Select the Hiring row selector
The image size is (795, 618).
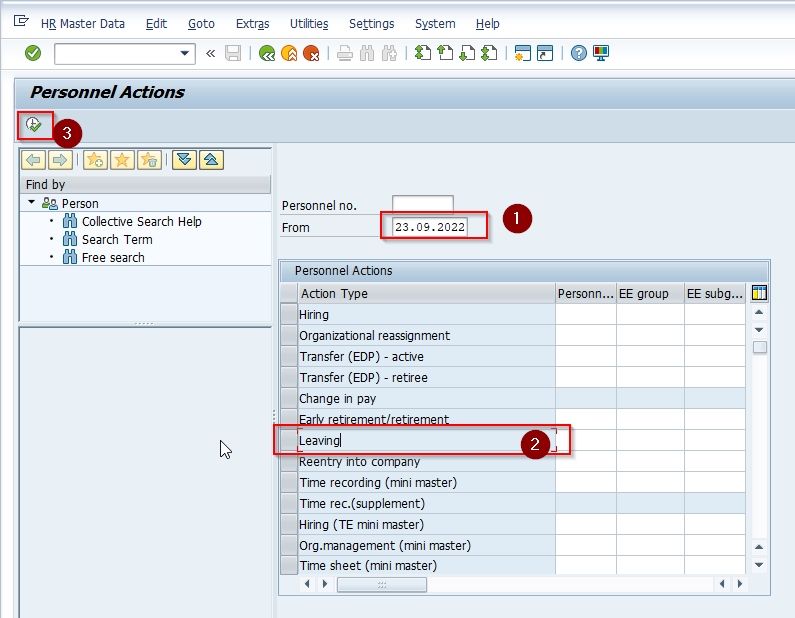[289, 314]
